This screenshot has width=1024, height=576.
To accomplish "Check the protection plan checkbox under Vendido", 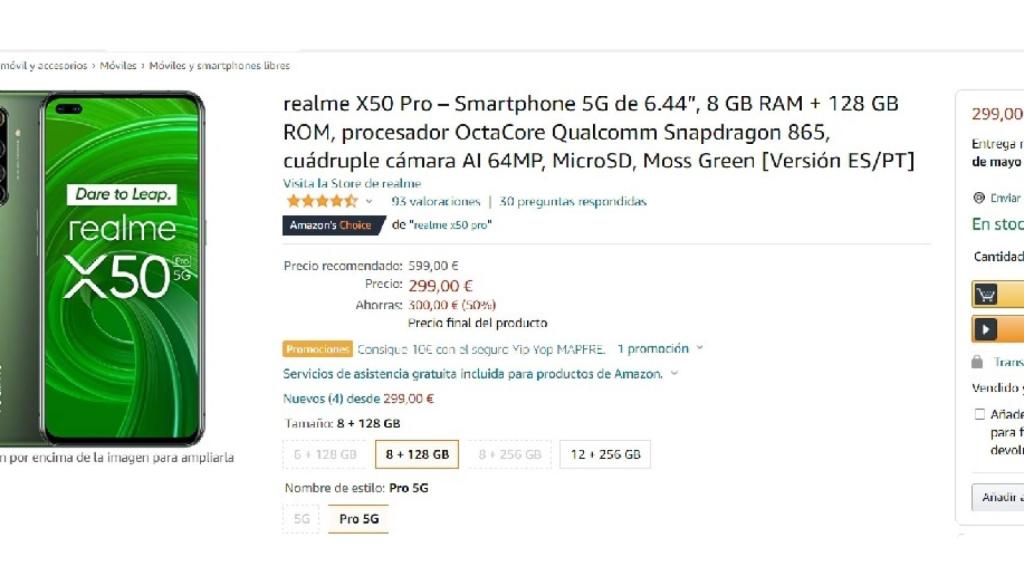I will tap(979, 413).
